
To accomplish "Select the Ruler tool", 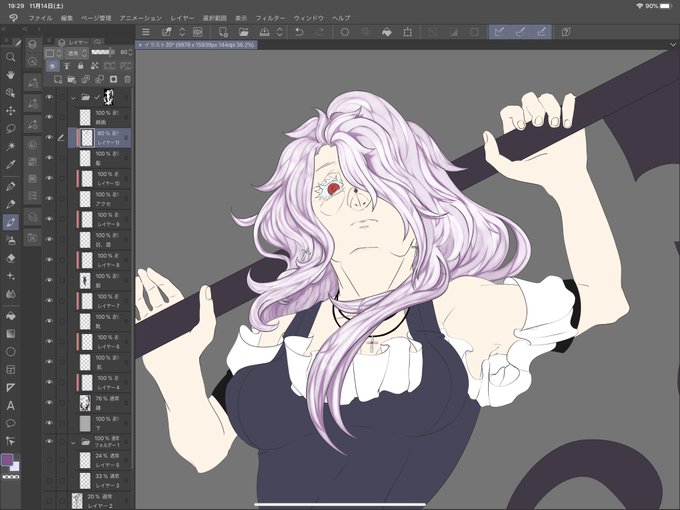I will point(10,387).
